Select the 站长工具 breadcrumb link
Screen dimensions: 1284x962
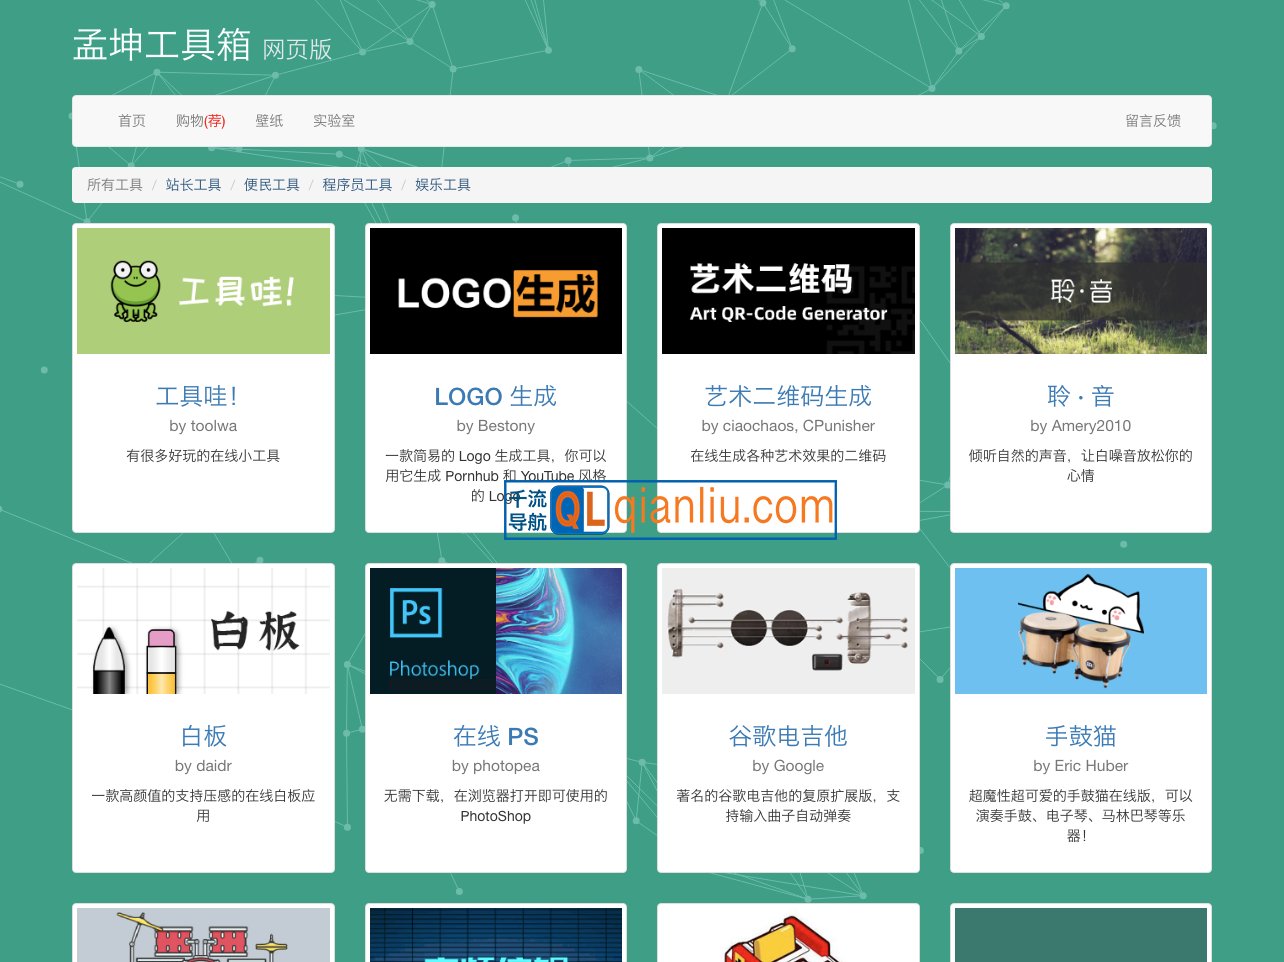[x=193, y=184]
